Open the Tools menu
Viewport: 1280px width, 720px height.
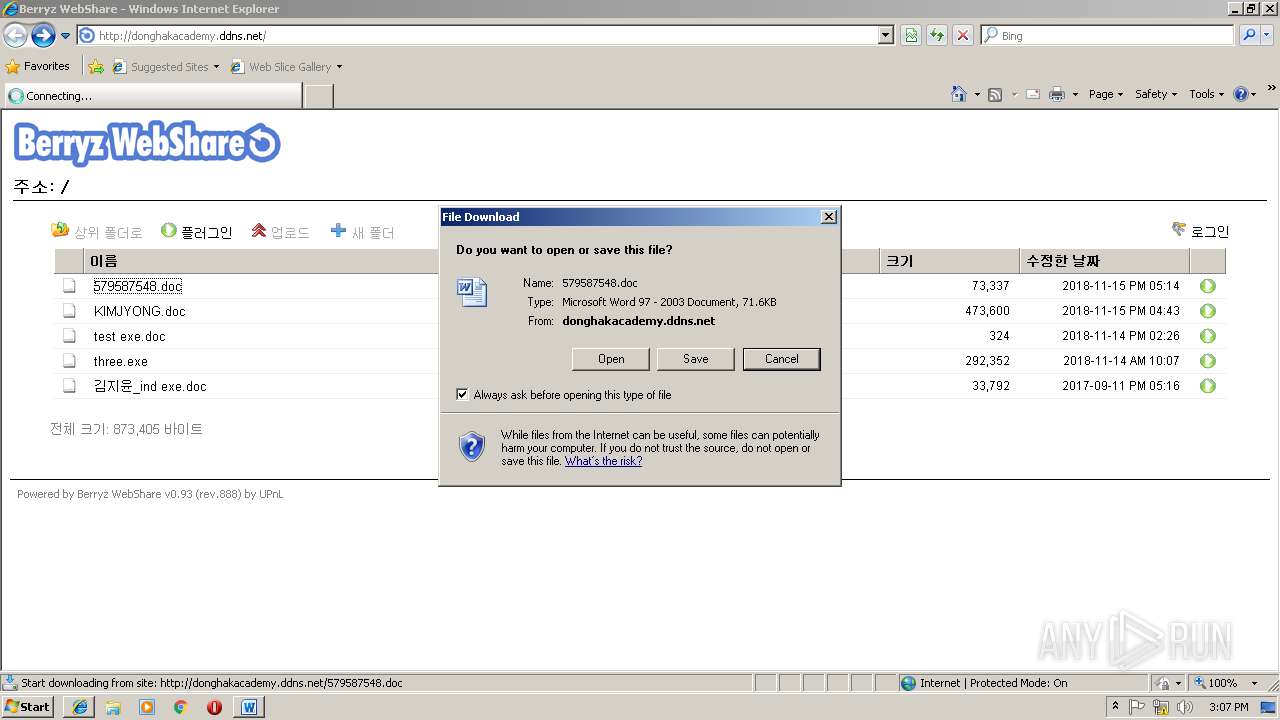1207,94
